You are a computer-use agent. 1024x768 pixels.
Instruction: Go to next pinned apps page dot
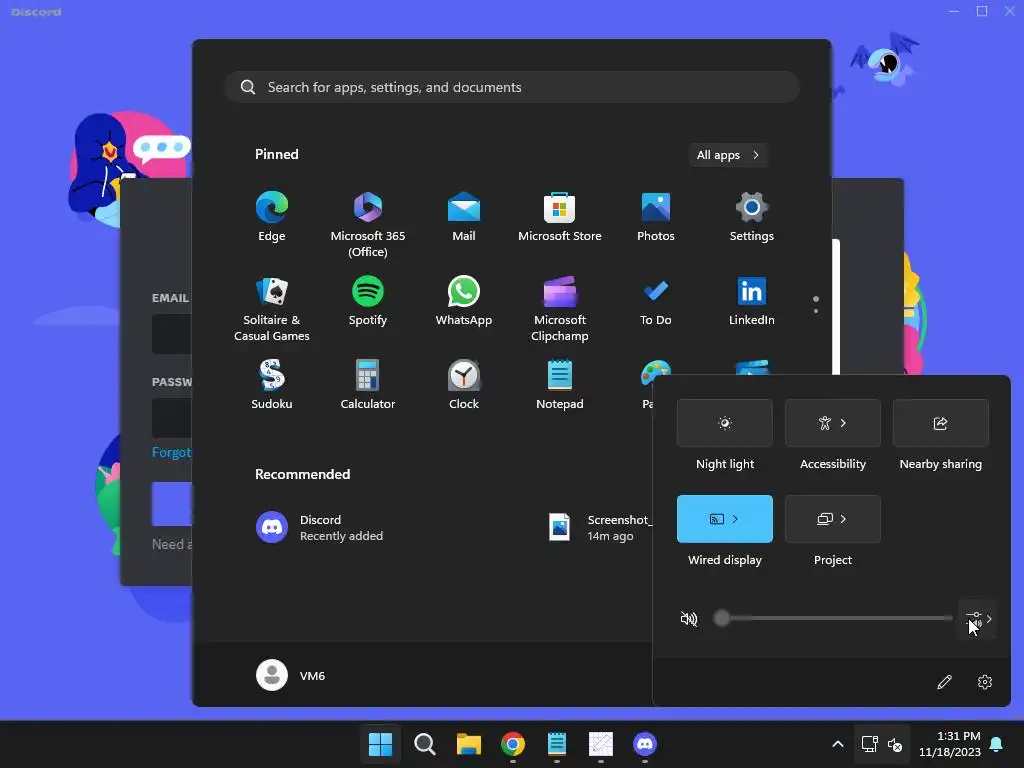coord(816,311)
